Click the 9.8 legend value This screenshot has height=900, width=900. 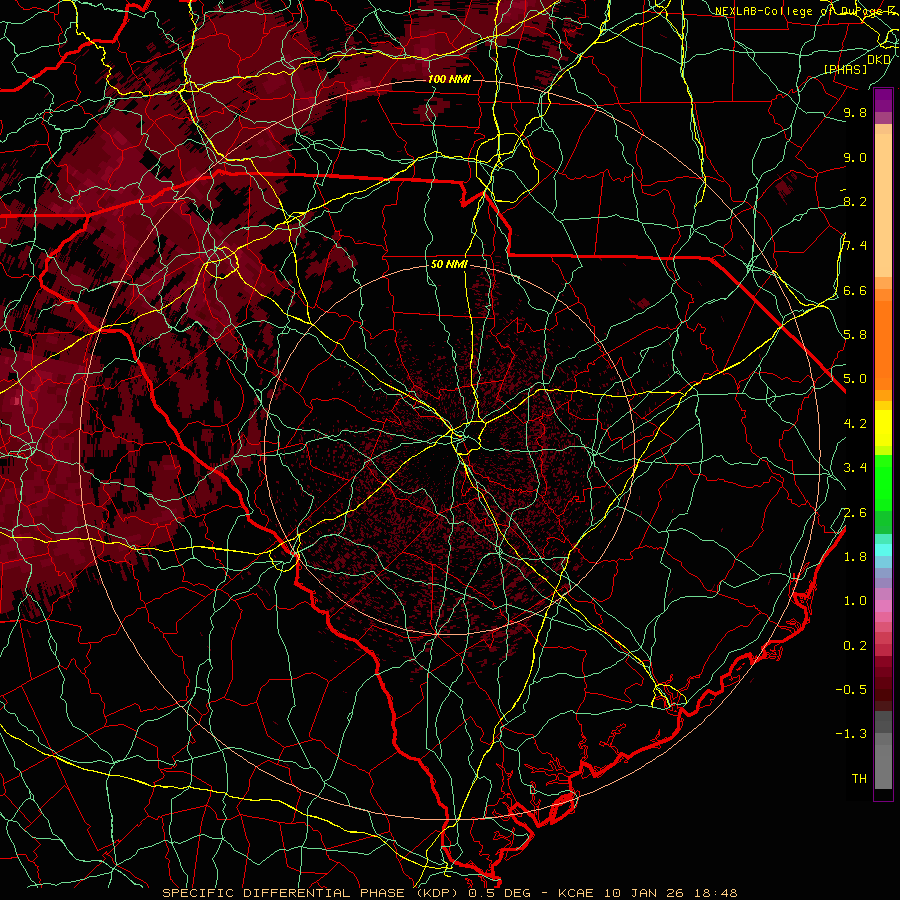[855, 112]
